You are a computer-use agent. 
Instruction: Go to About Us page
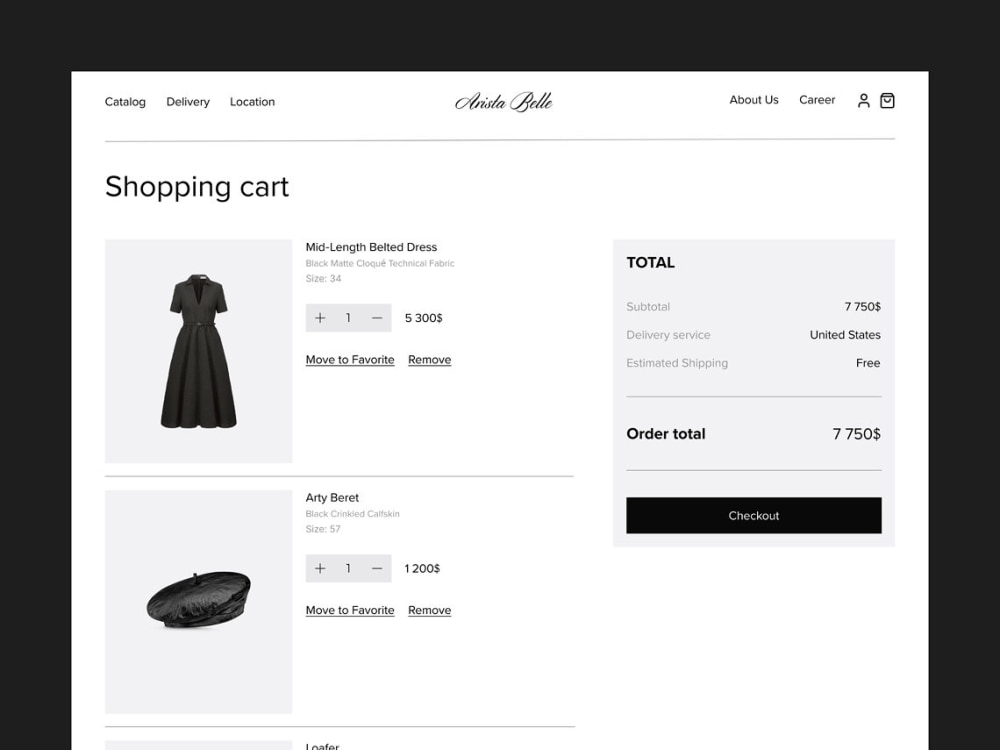click(754, 100)
